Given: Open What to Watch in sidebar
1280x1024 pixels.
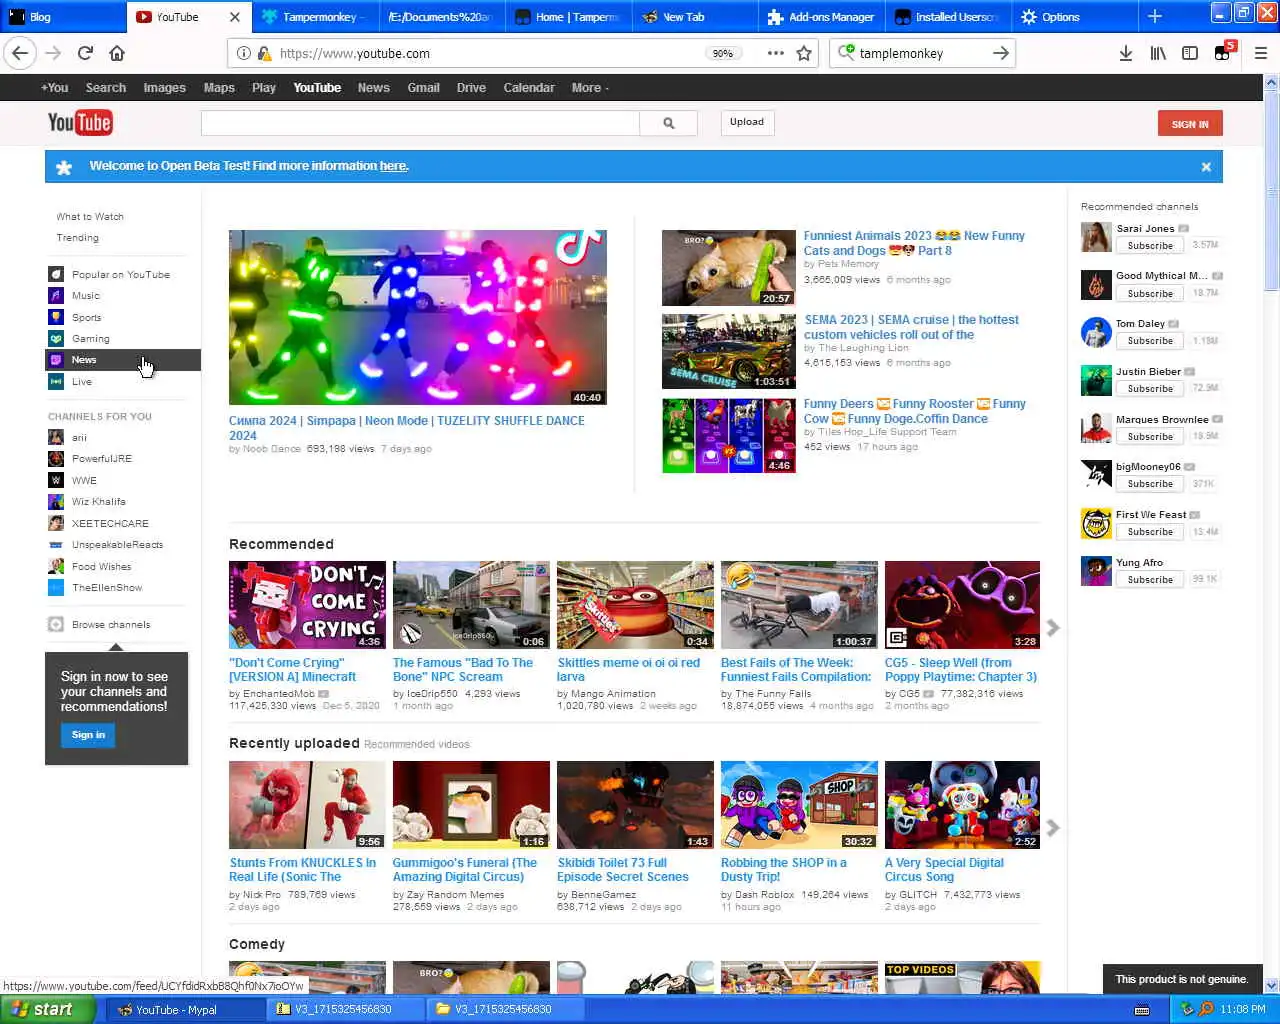Looking at the screenshot, I should point(90,217).
